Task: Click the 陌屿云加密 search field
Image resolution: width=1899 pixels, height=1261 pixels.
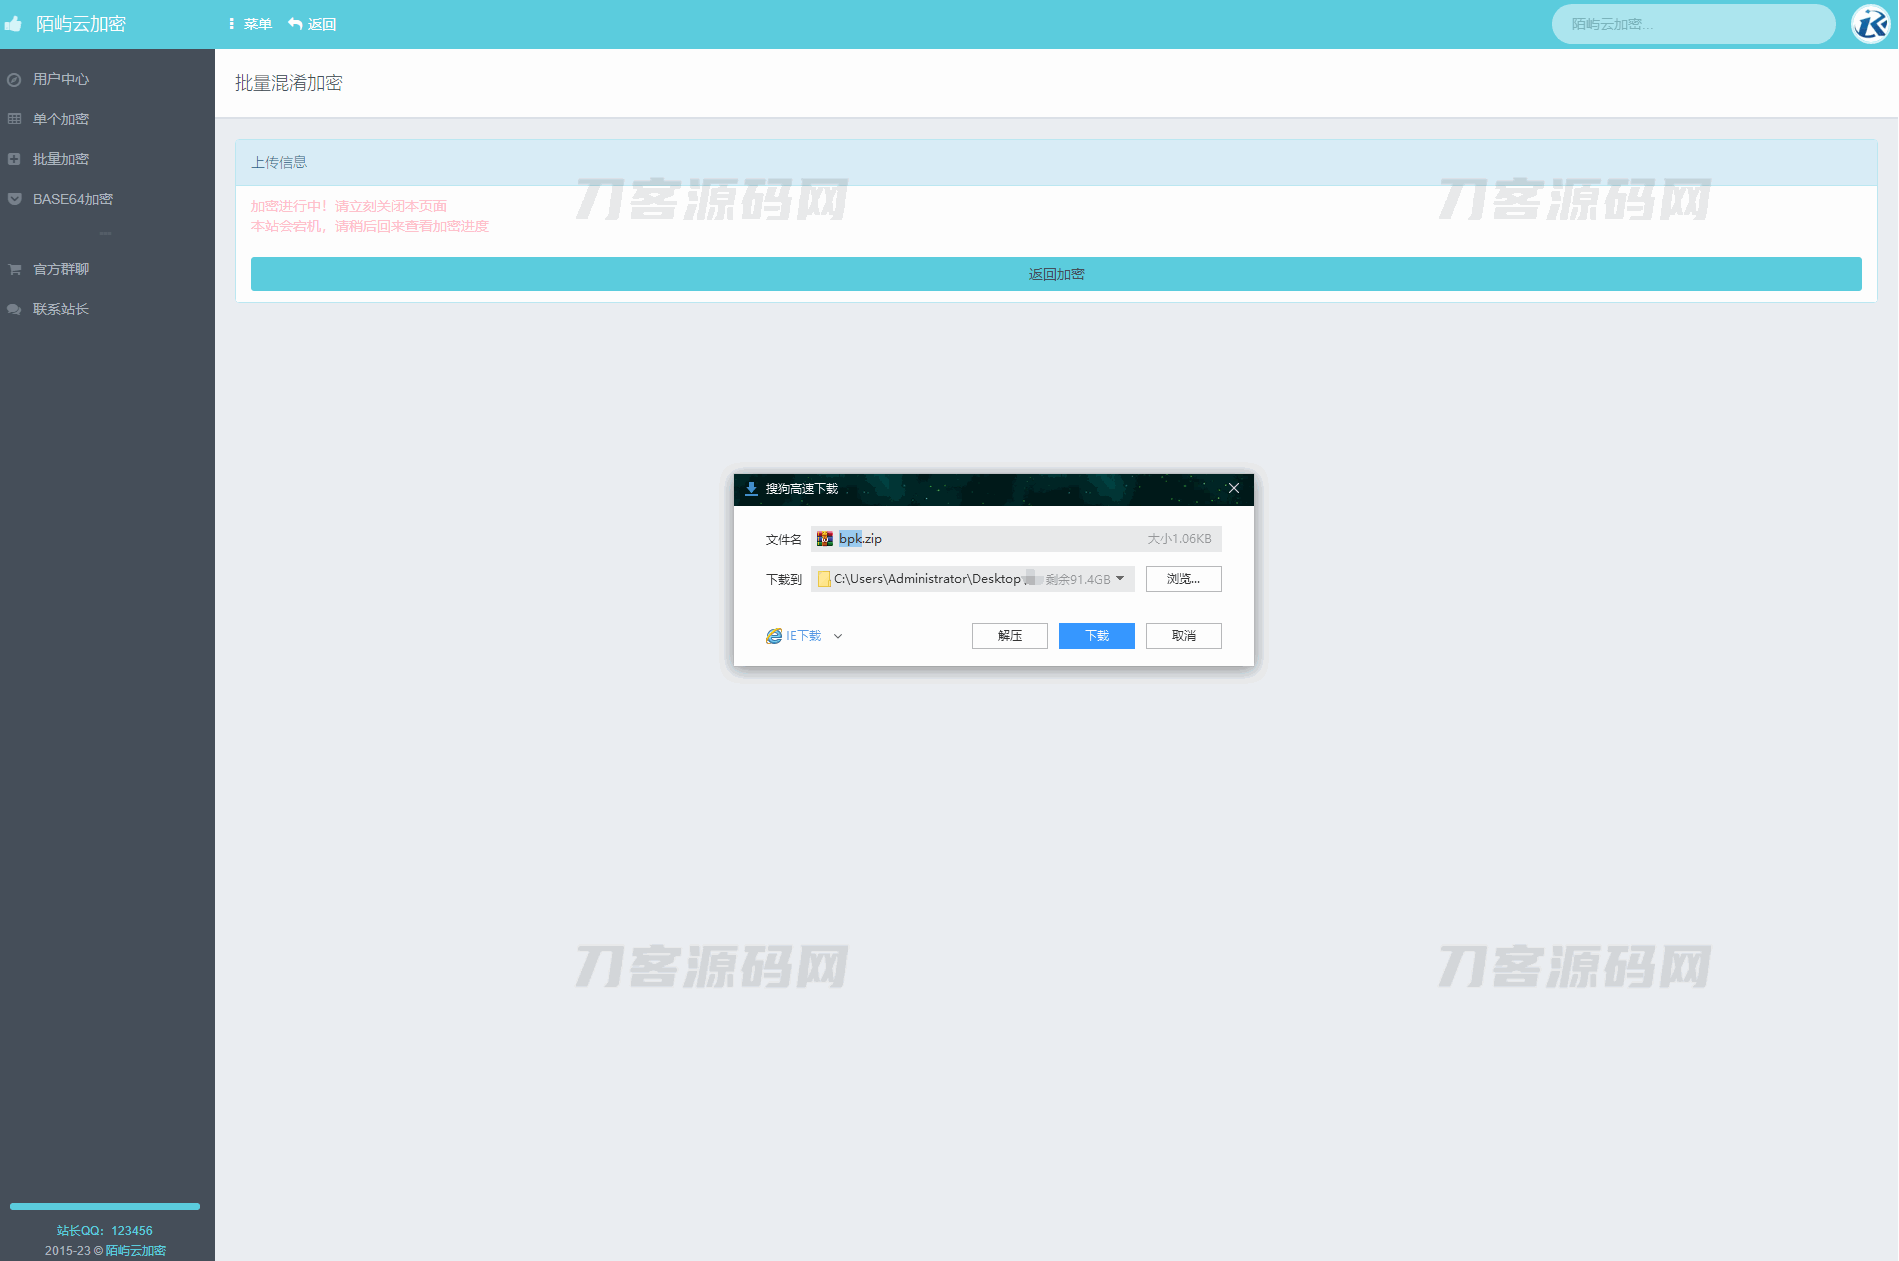Action: click(x=1692, y=24)
